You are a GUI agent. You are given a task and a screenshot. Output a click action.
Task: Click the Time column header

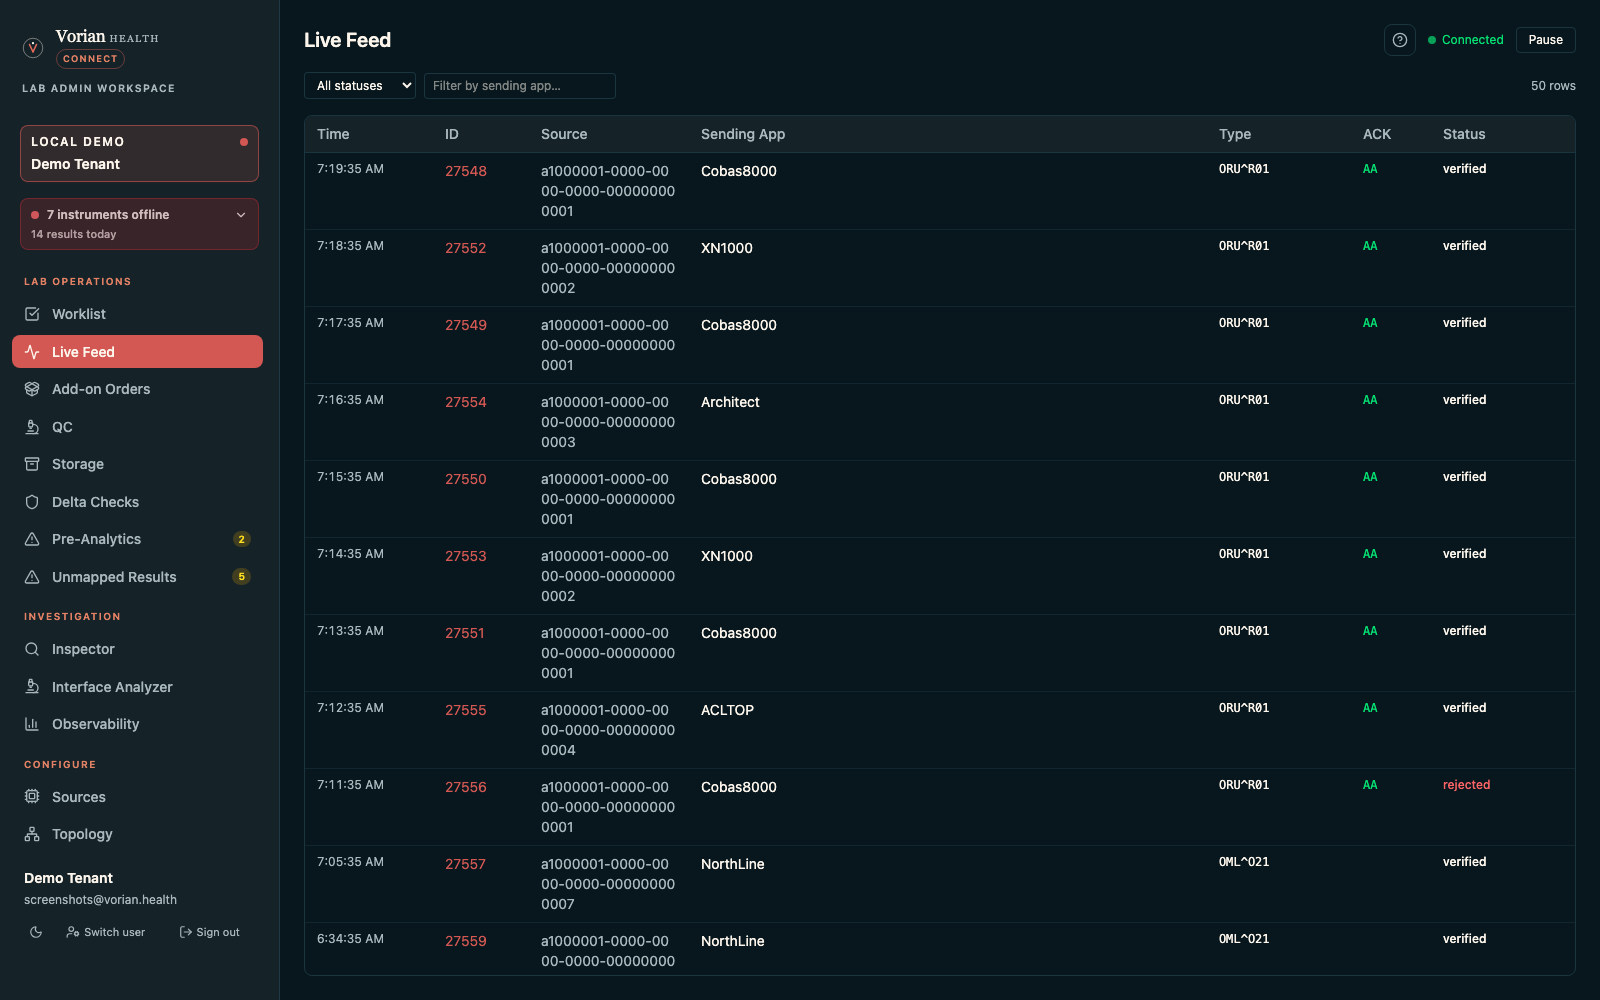click(x=333, y=134)
